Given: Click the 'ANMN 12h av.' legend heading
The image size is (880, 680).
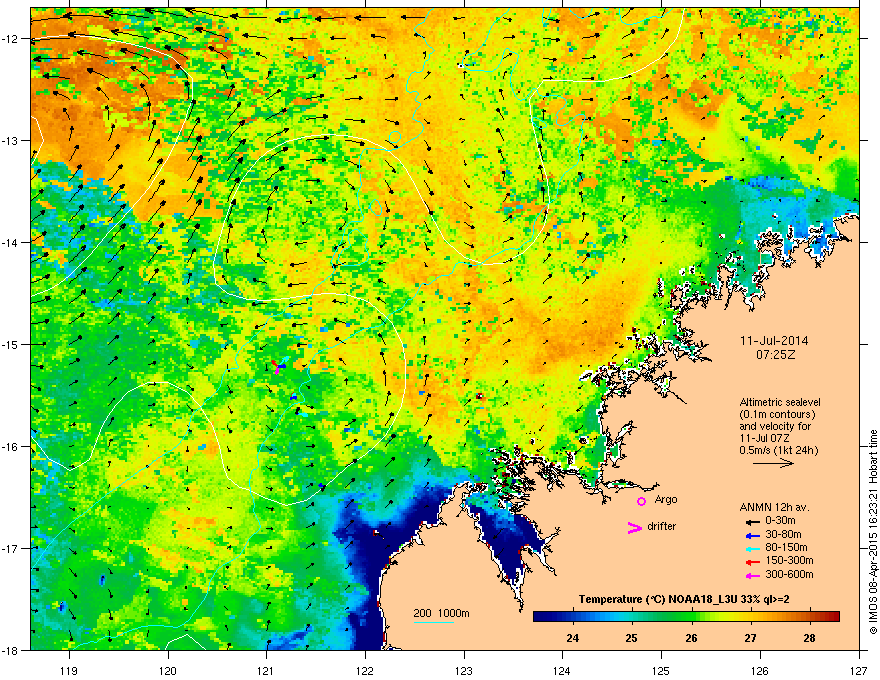Looking at the screenshot, I should [774, 507].
